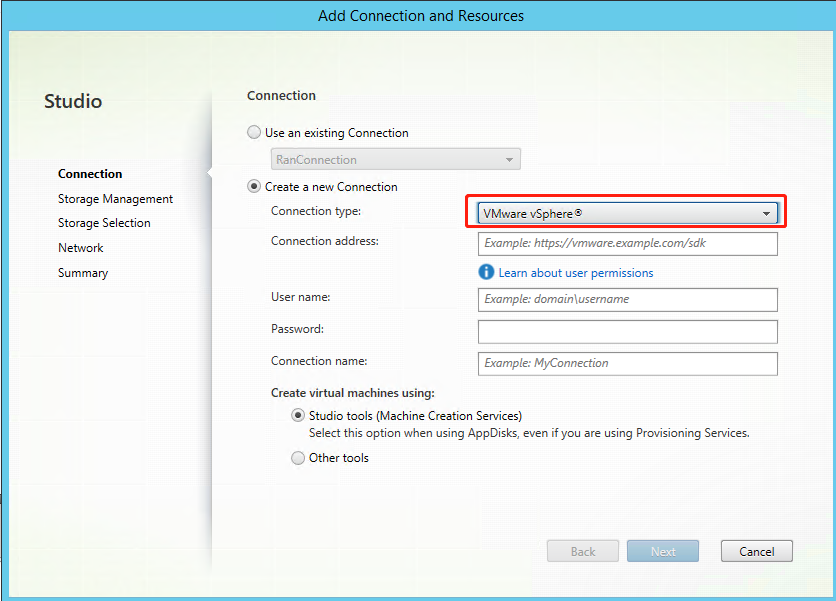Viewport: 836px width, 601px height.
Task: Click "Learn about user permissions" link
Action: click(x=576, y=272)
